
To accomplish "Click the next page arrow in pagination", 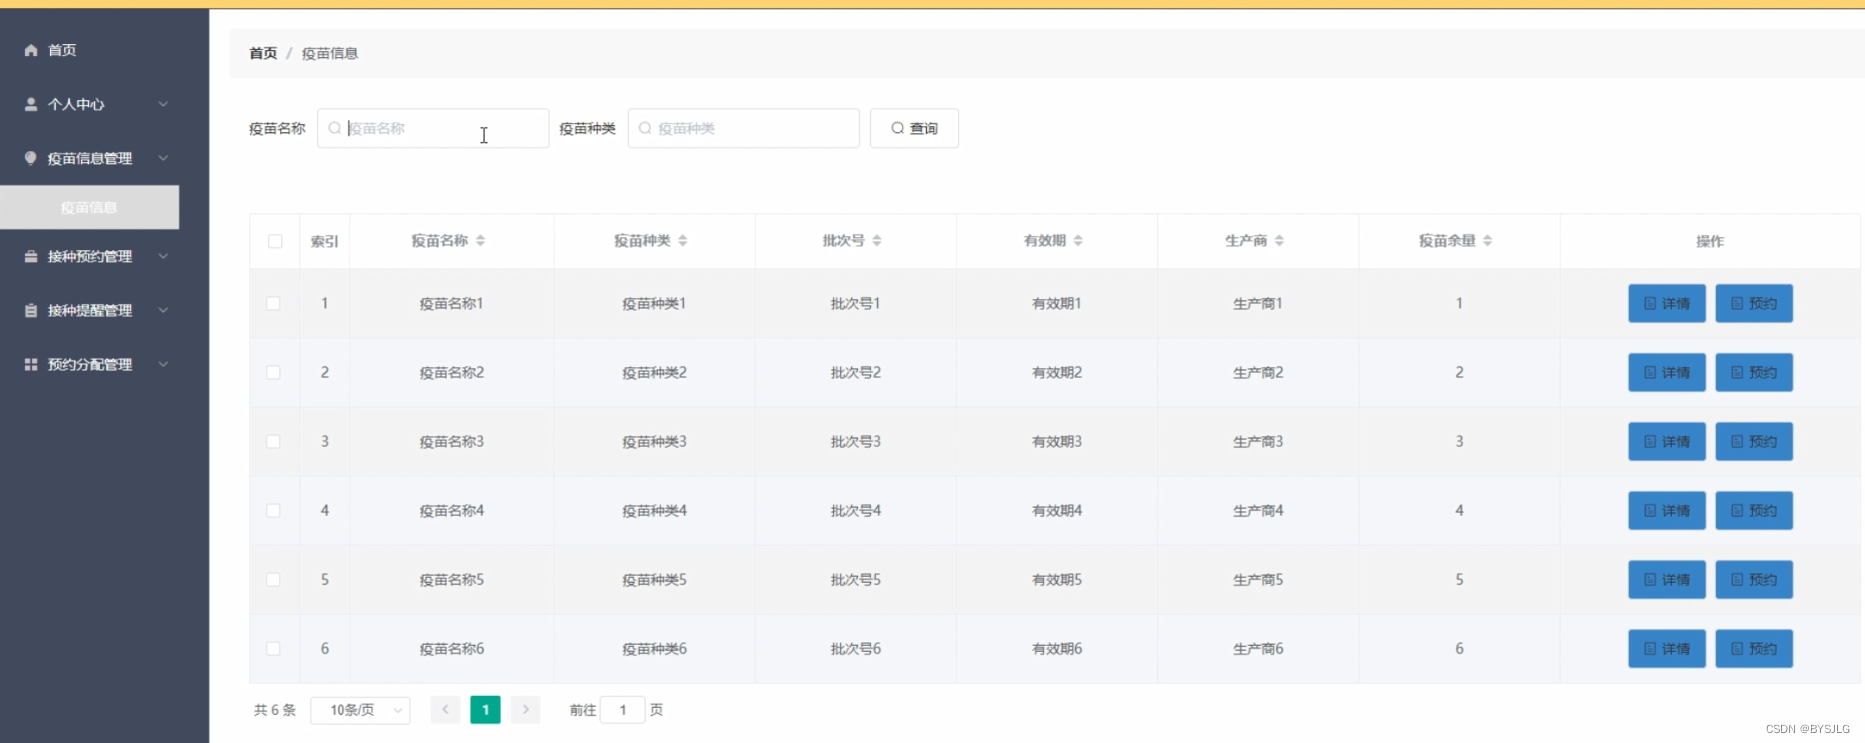I will click(525, 710).
